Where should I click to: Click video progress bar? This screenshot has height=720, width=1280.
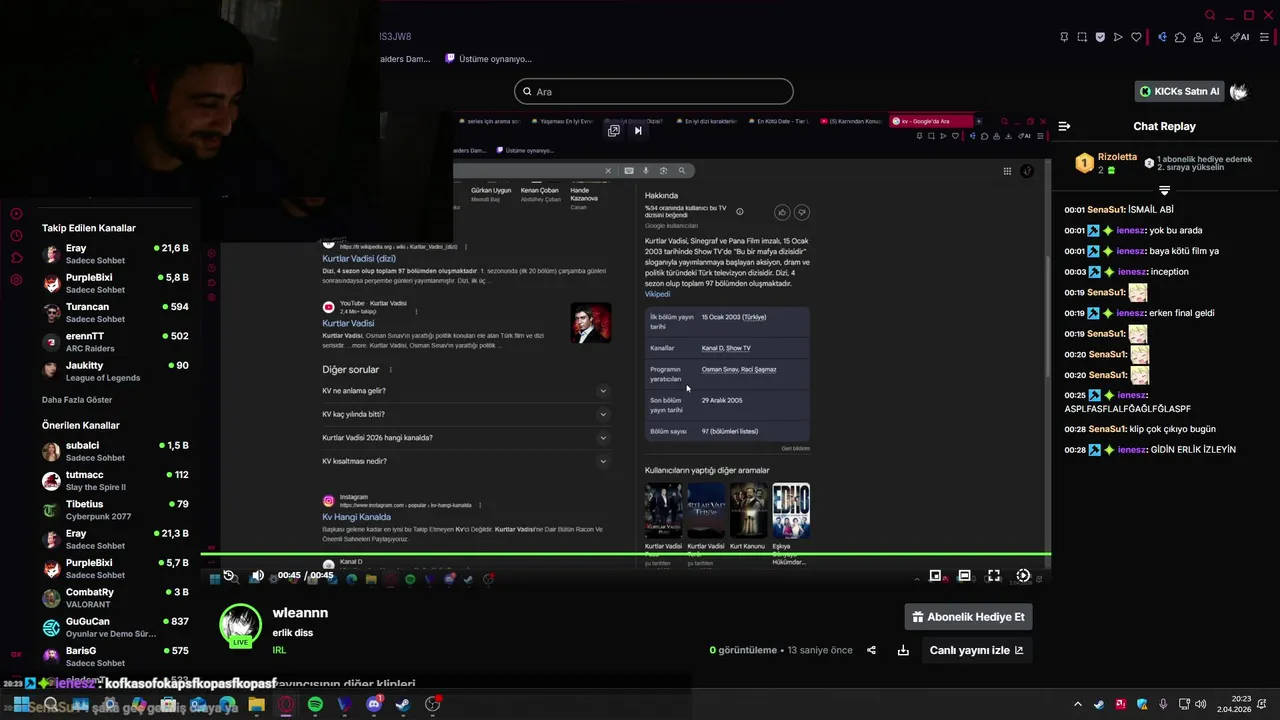click(x=625, y=554)
